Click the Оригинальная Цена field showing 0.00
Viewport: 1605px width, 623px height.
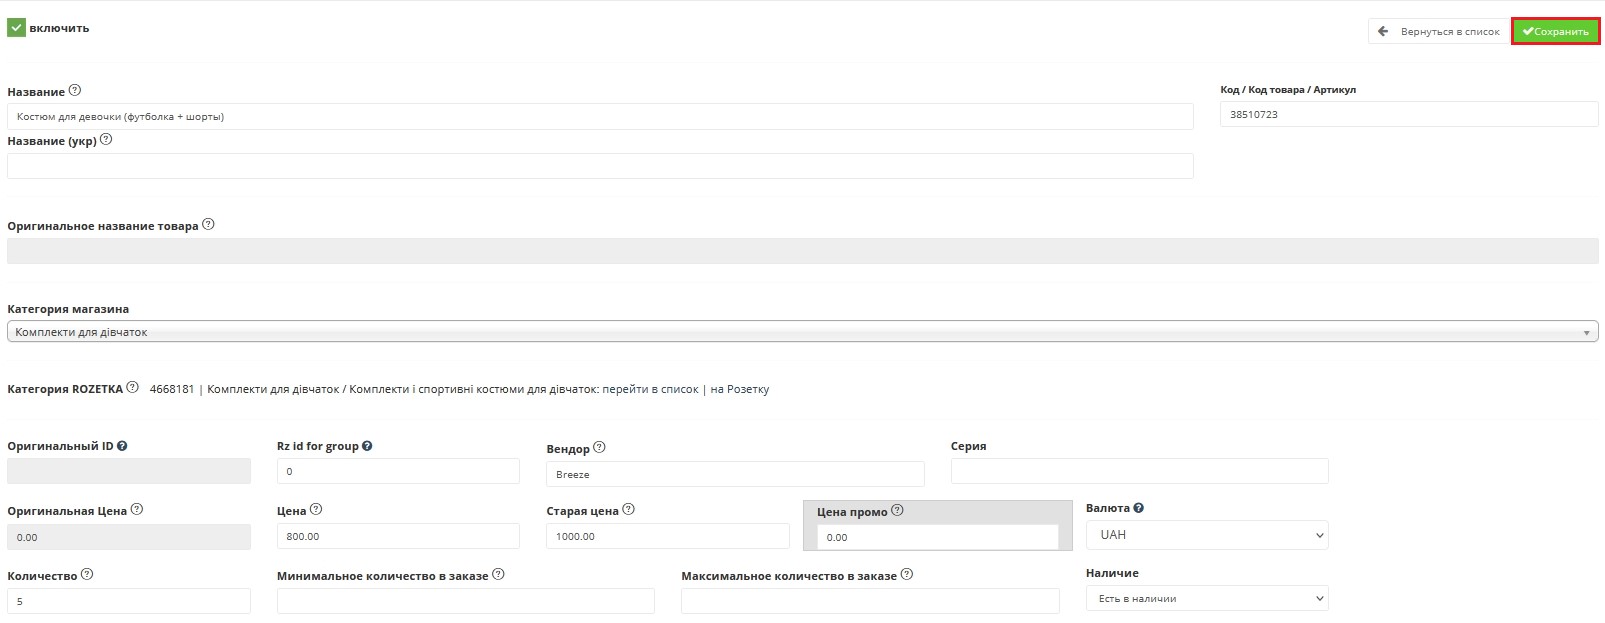click(129, 537)
